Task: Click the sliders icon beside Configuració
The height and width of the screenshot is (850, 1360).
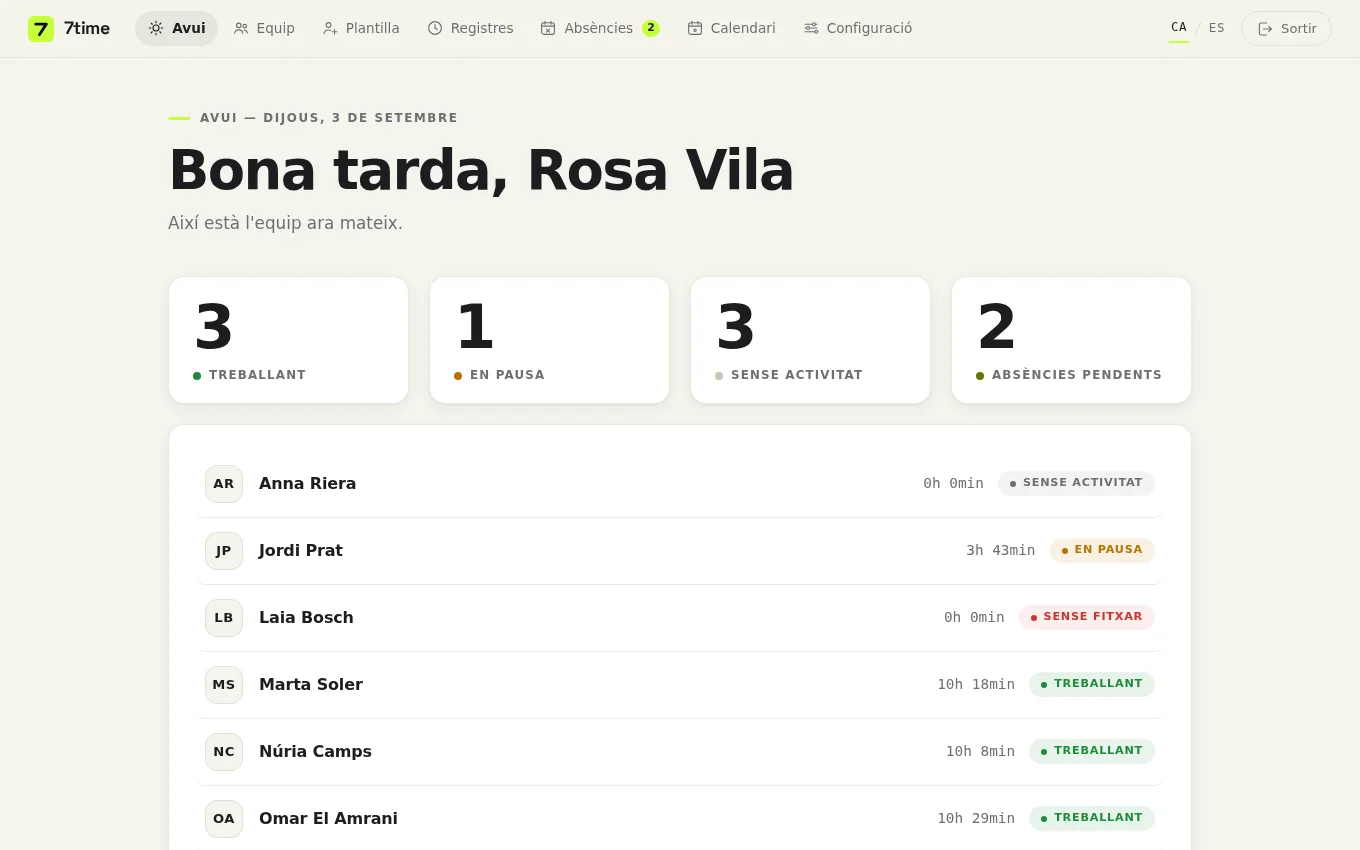Action: [x=811, y=28]
